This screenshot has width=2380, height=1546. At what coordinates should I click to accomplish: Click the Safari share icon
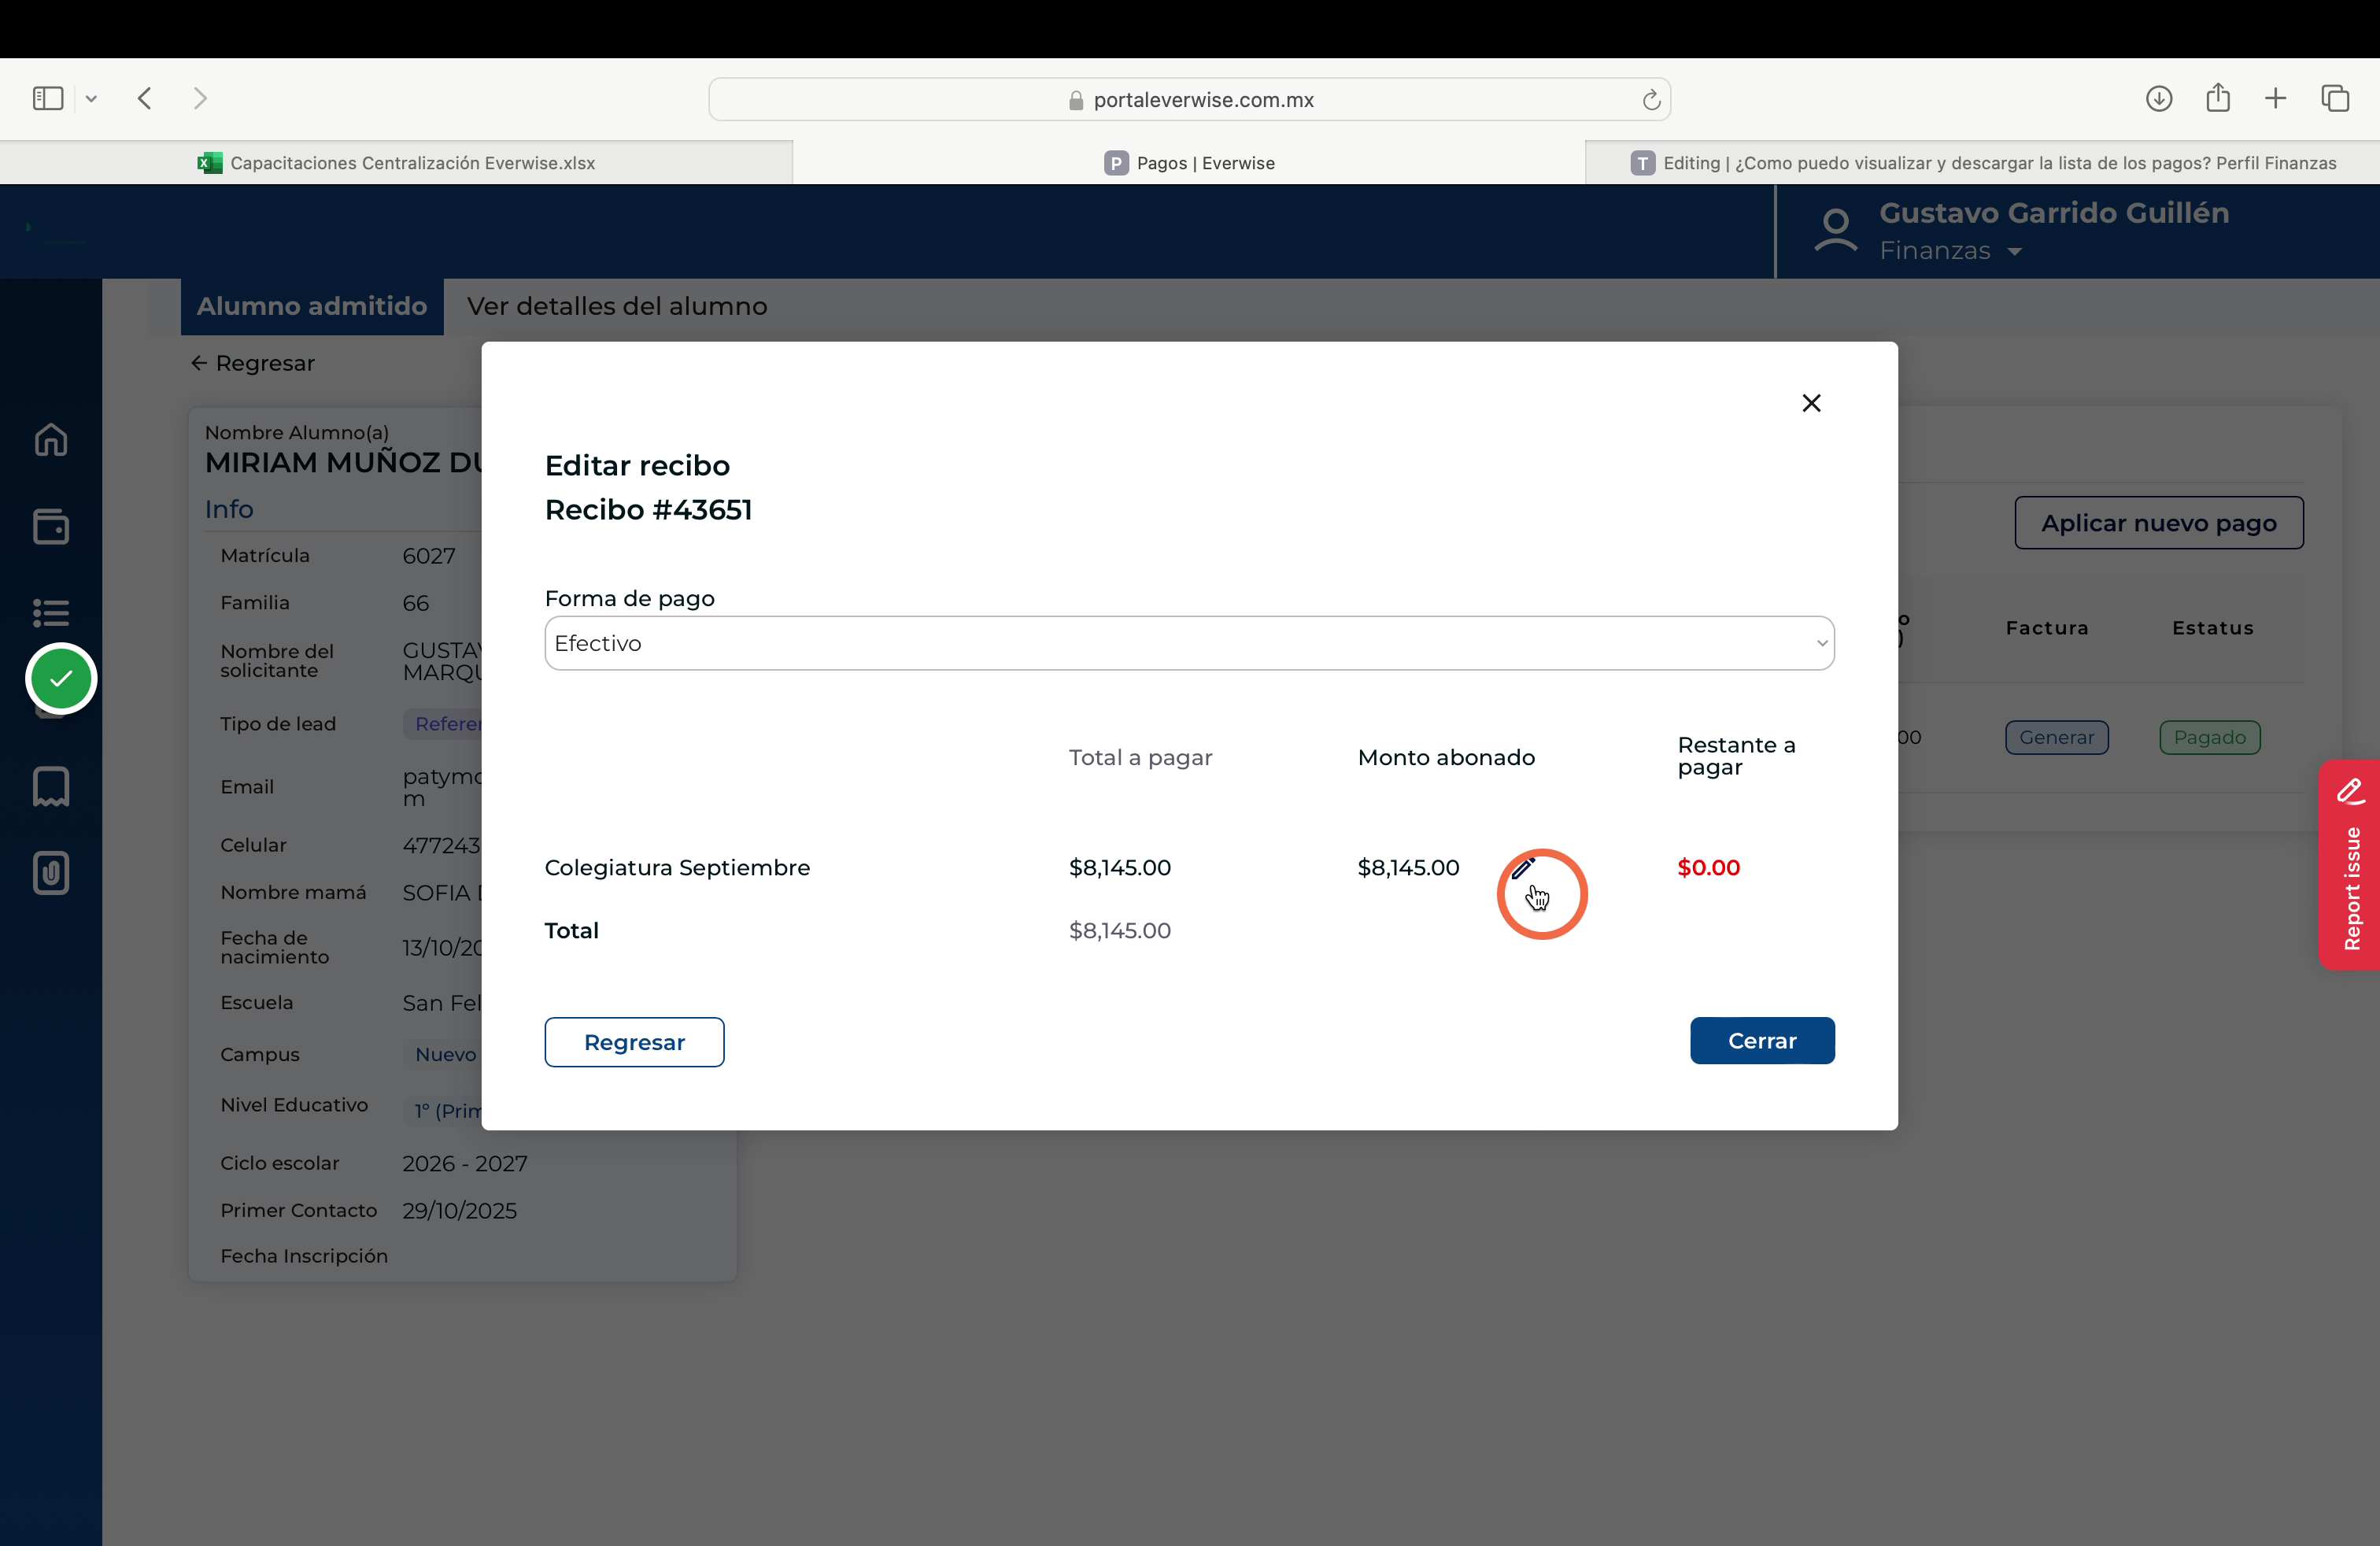[2218, 97]
